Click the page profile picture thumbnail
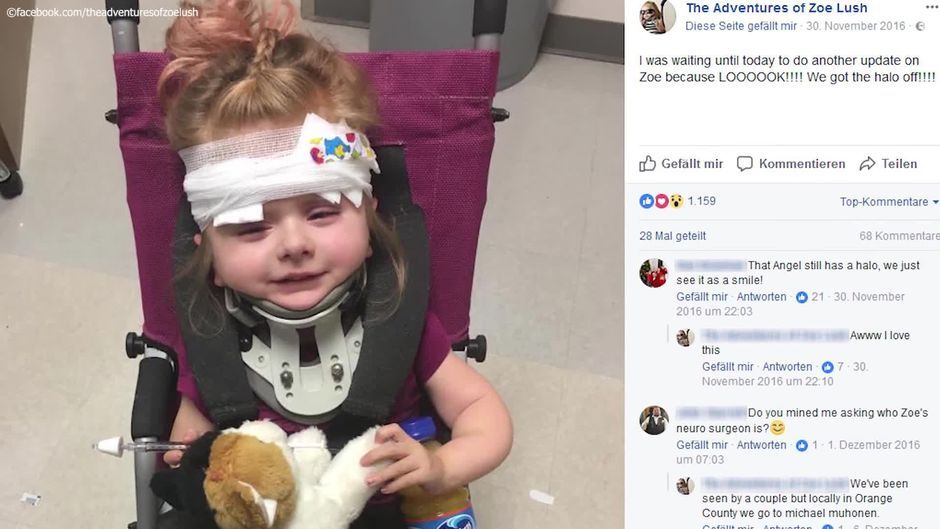This screenshot has height=529, width=940. tap(658, 16)
